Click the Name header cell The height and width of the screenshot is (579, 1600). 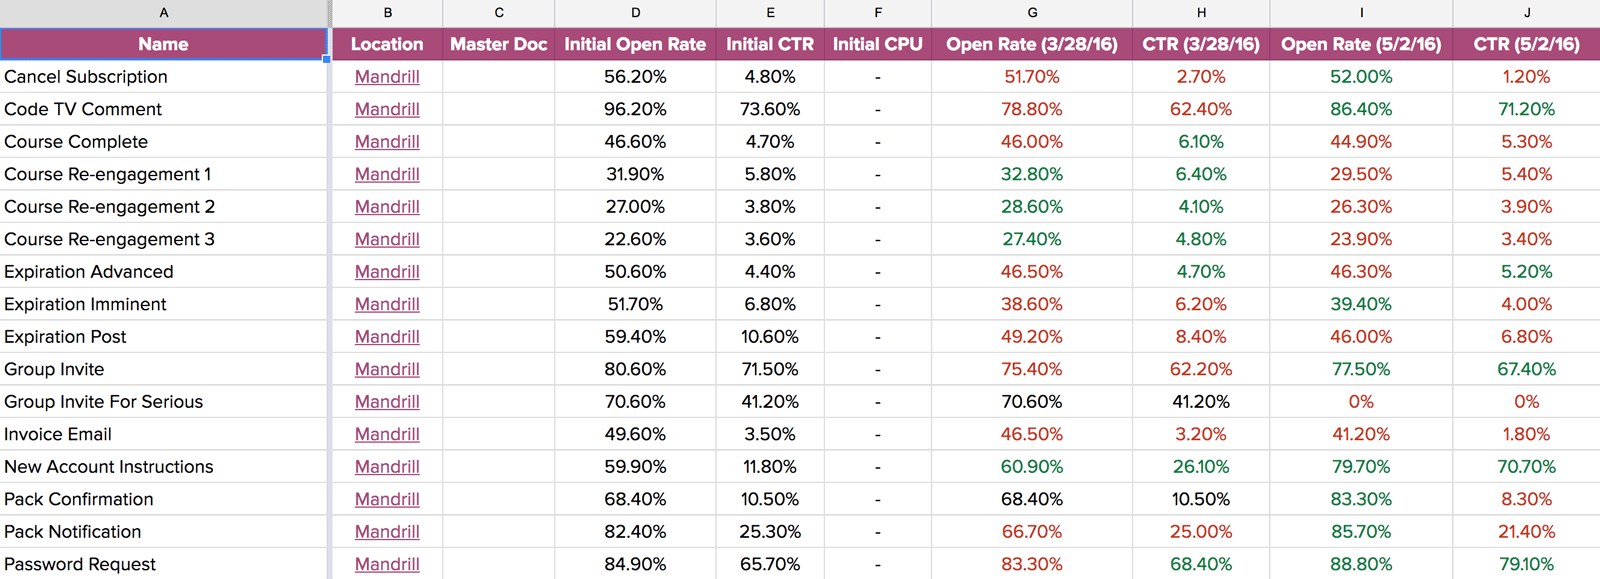point(164,44)
